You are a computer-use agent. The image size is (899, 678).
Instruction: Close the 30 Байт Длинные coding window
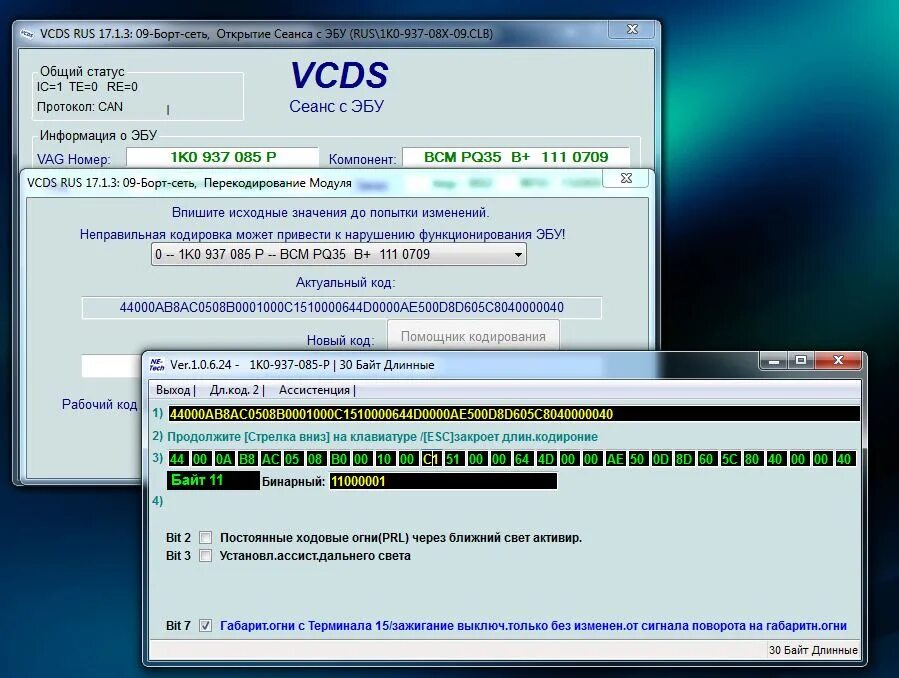pyautogui.click(x=838, y=360)
